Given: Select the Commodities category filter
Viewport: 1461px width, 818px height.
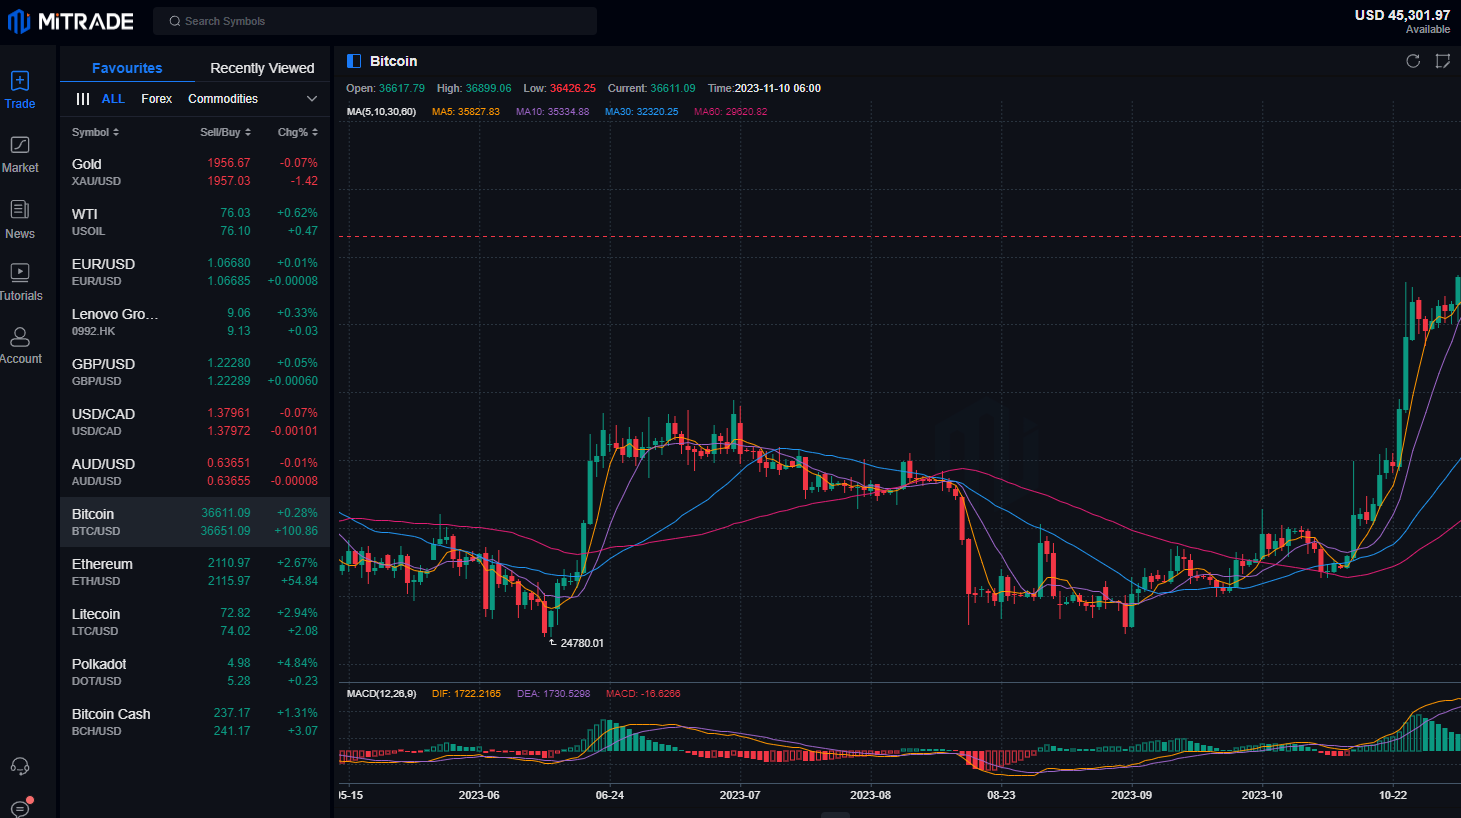Looking at the screenshot, I should [223, 99].
